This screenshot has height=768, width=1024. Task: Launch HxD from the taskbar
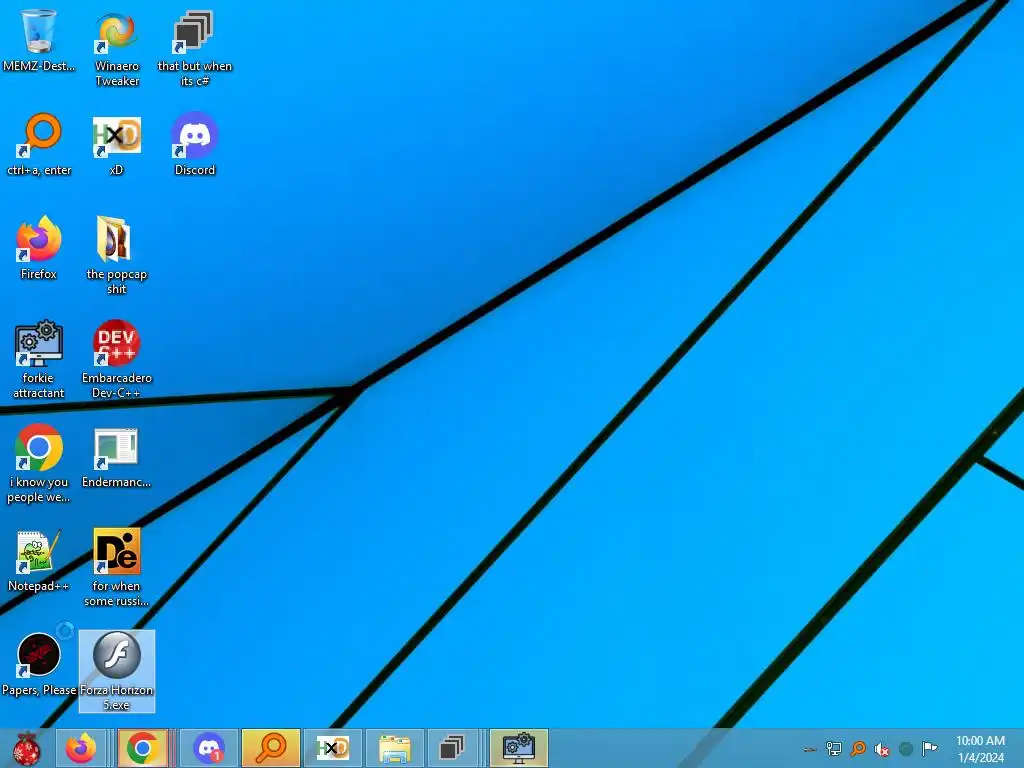(x=332, y=748)
